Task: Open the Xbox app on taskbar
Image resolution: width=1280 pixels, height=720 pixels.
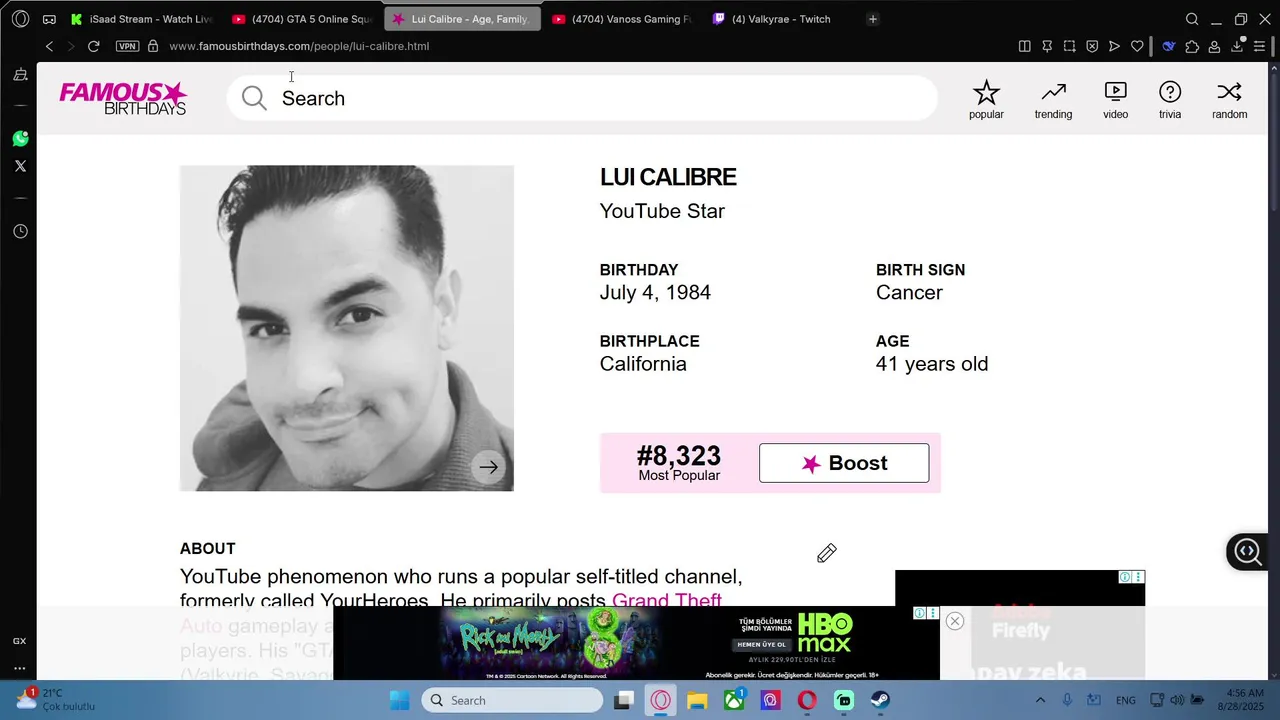Action: point(734,700)
